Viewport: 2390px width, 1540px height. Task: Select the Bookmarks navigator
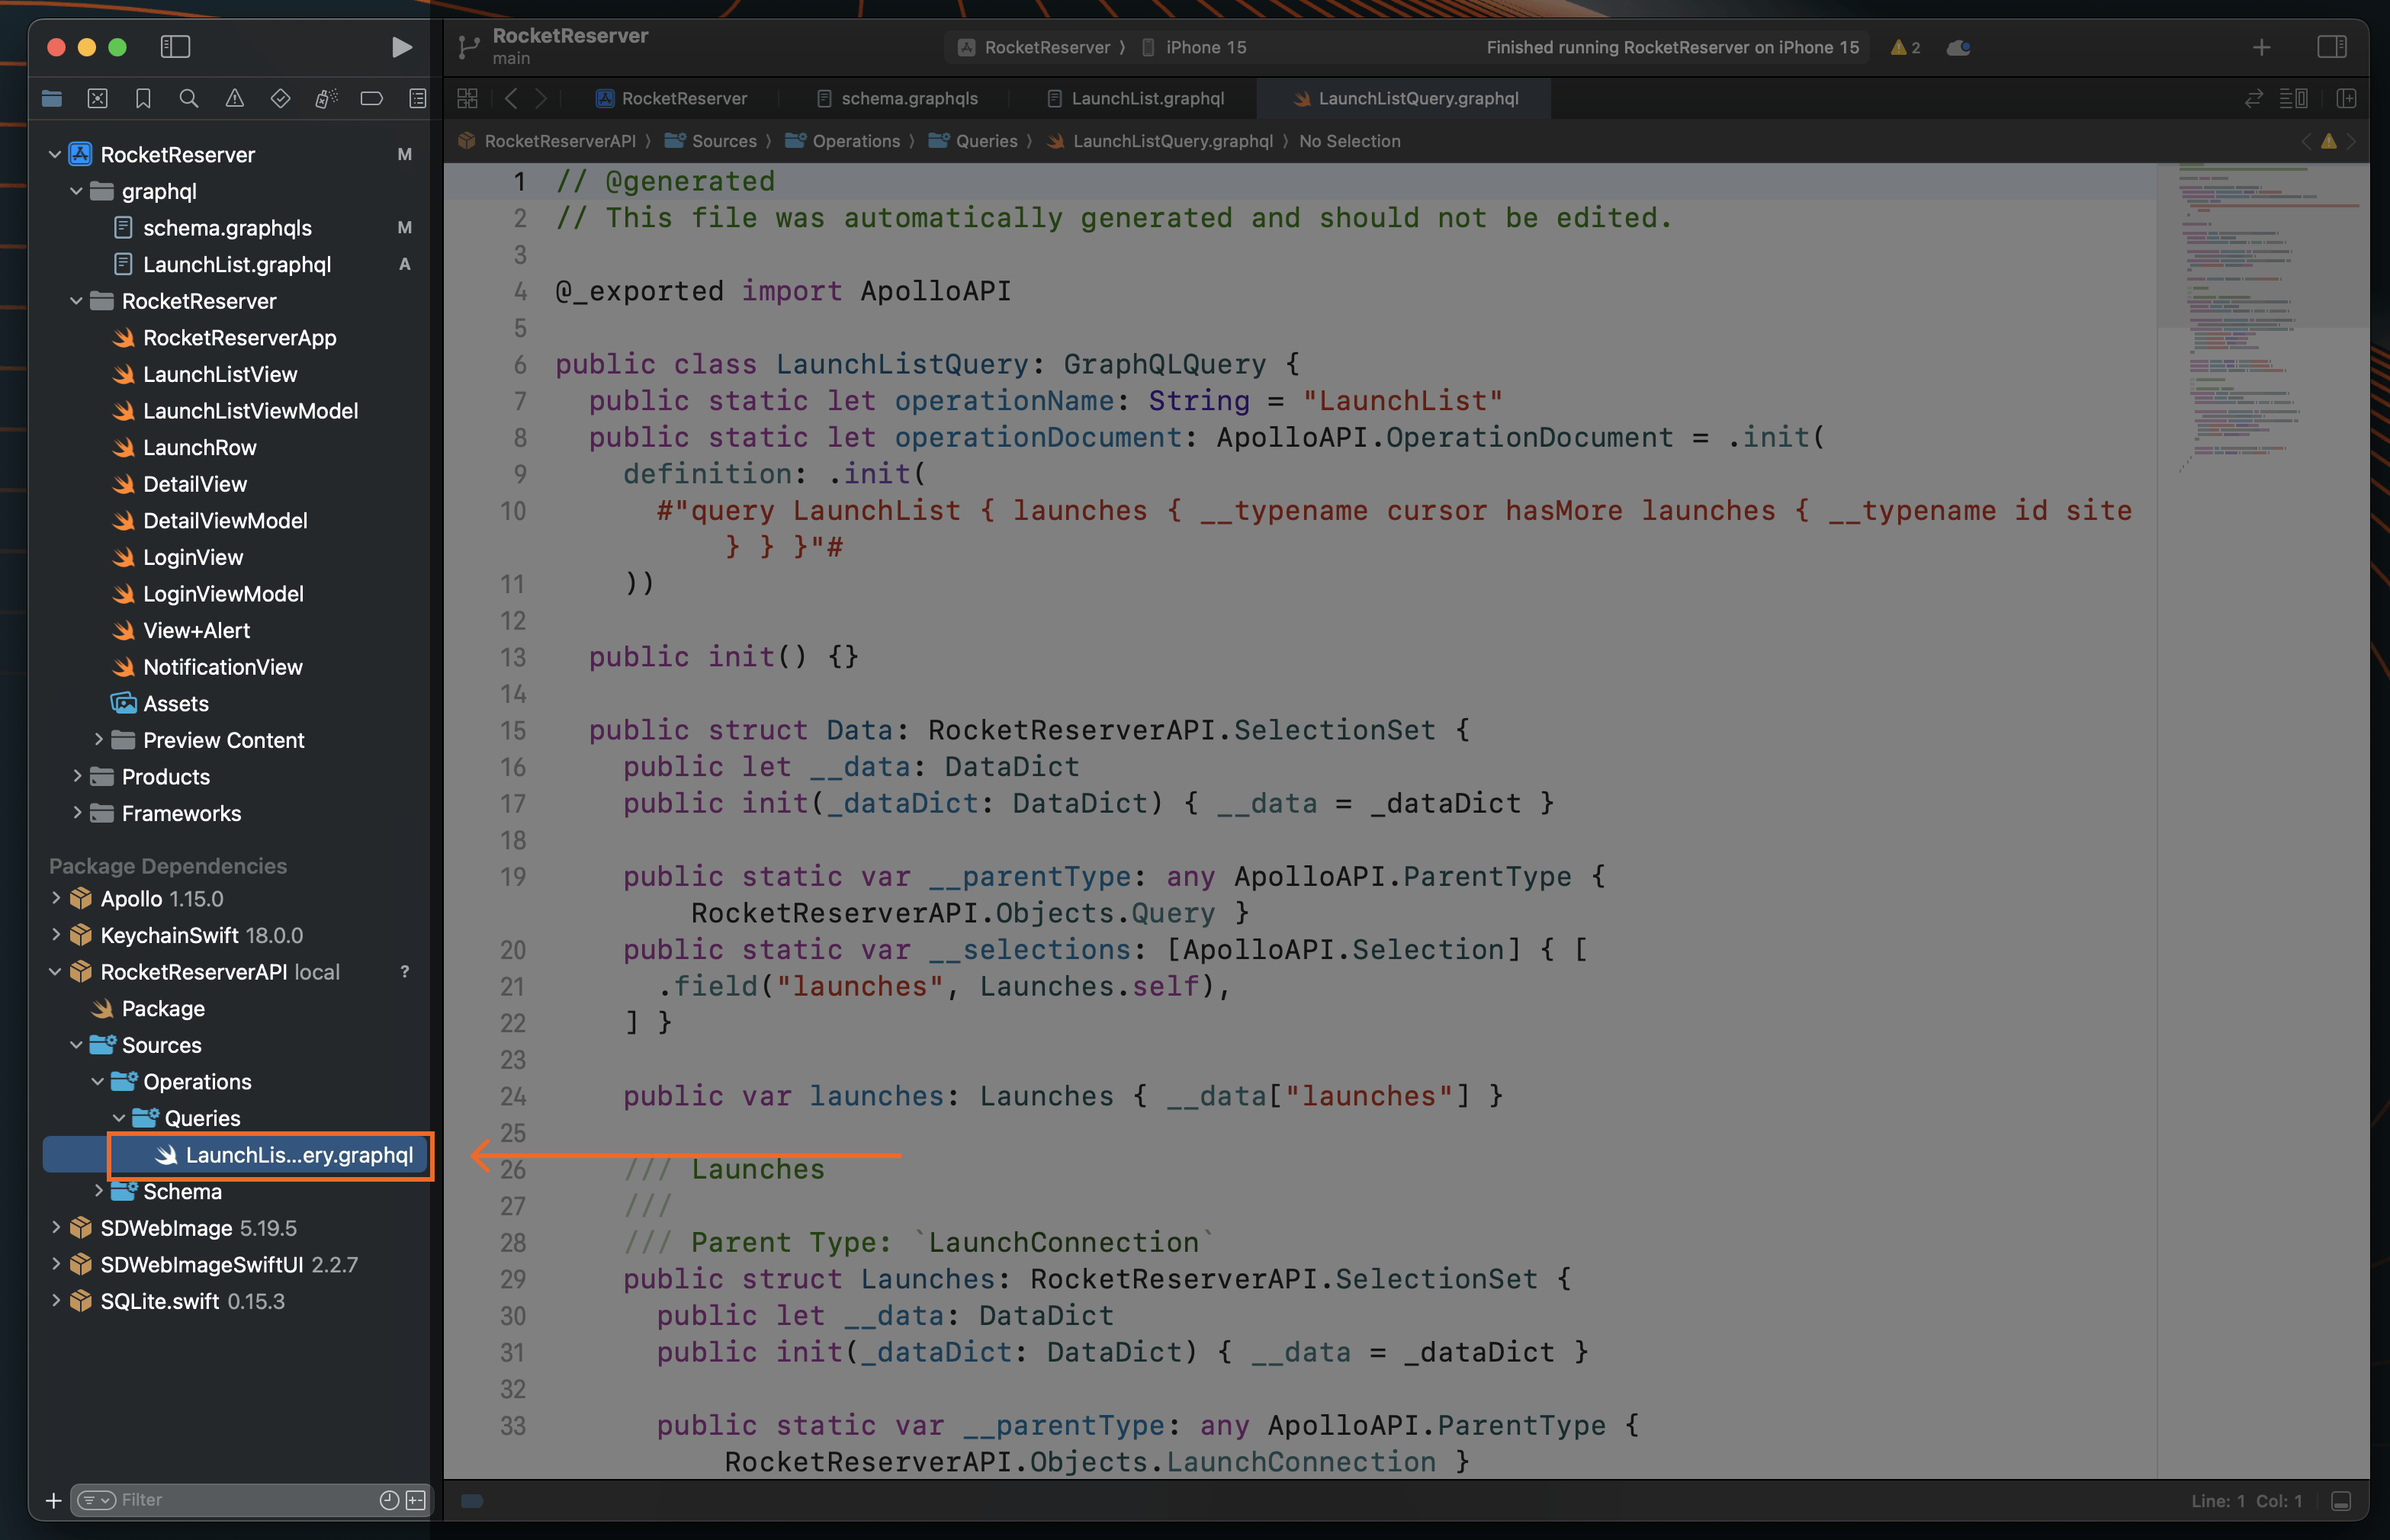[x=143, y=98]
